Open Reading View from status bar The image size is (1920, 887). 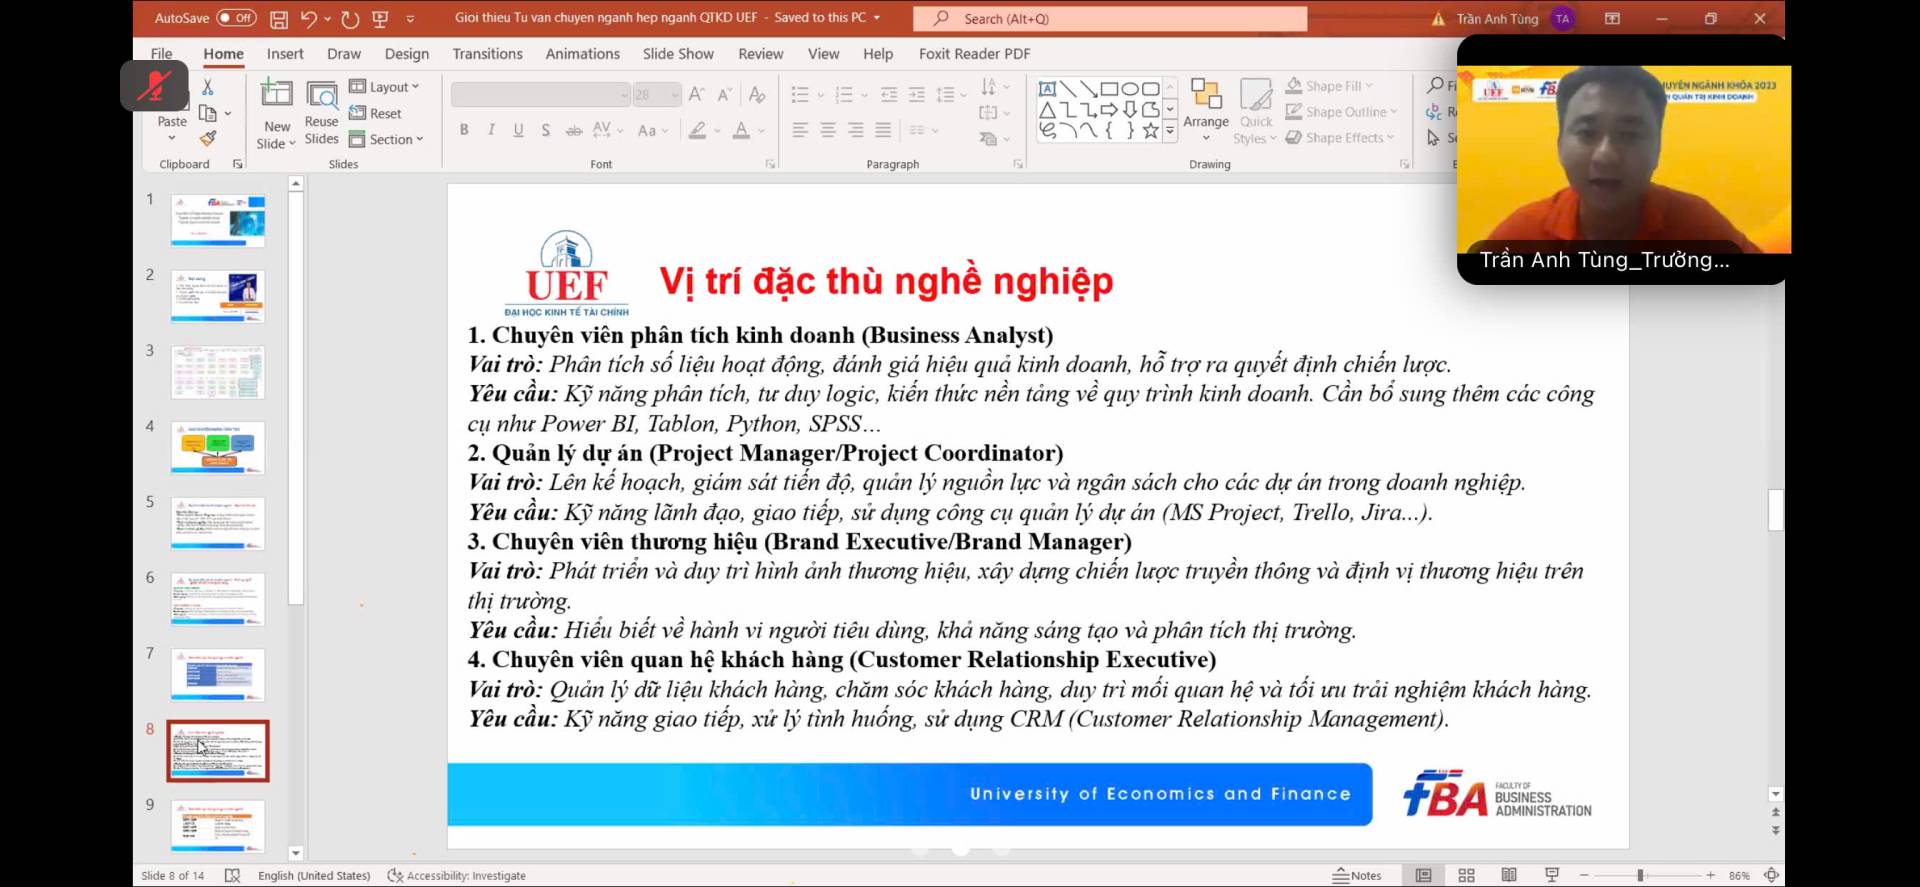(1509, 875)
